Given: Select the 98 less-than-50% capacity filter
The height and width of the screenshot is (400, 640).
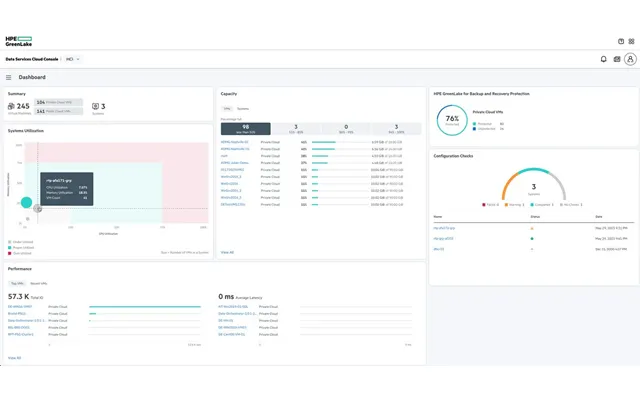Looking at the screenshot, I should (246, 129).
